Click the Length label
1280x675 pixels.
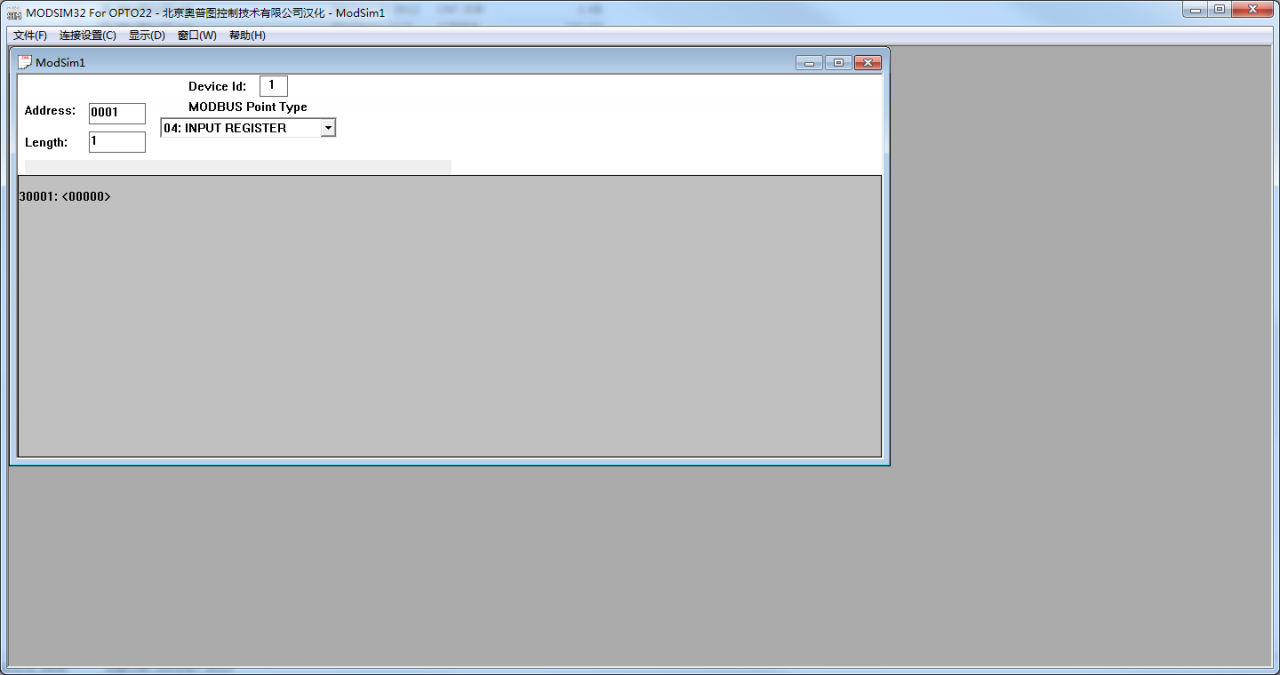pos(46,143)
